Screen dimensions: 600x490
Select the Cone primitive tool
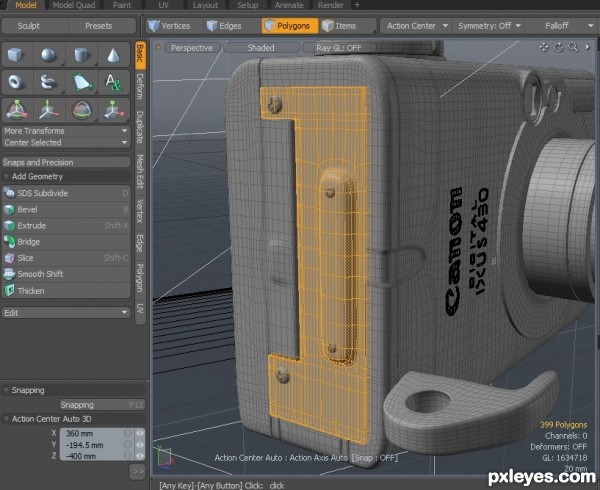pos(113,55)
